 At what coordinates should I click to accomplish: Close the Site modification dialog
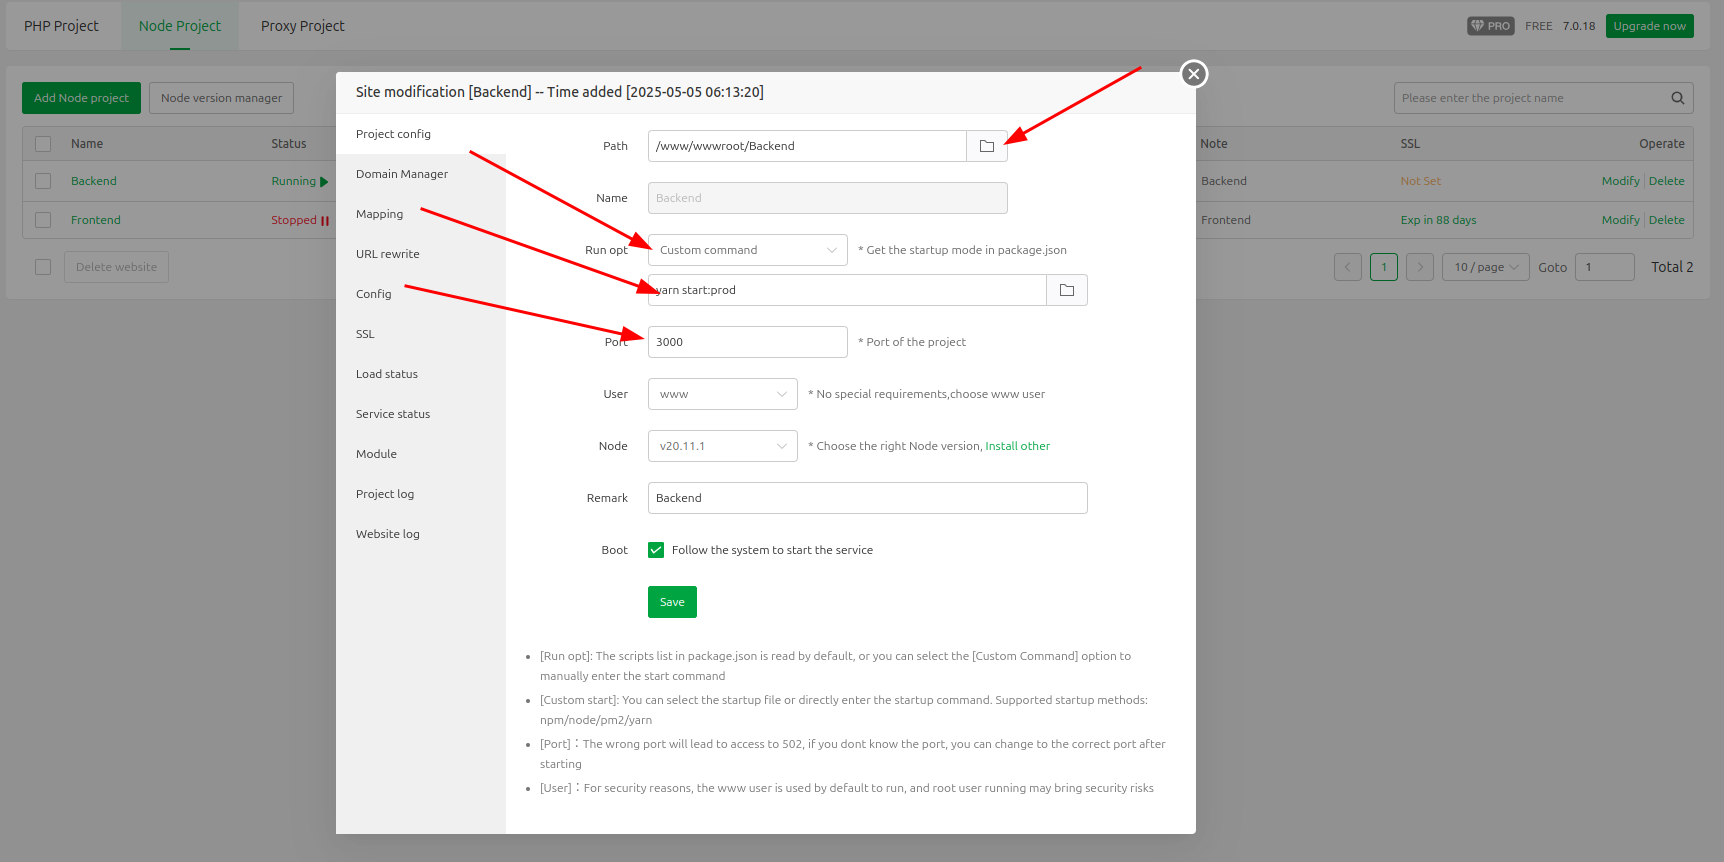[1193, 74]
